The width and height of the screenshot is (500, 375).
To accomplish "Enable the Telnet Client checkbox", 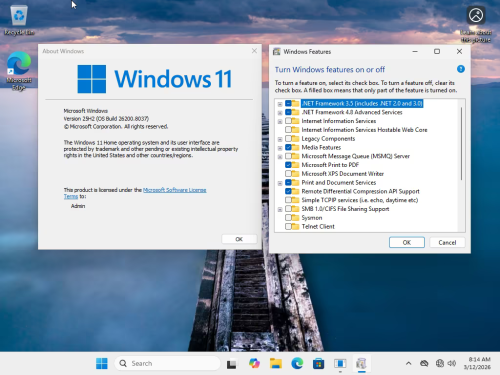I will (x=288, y=226).
